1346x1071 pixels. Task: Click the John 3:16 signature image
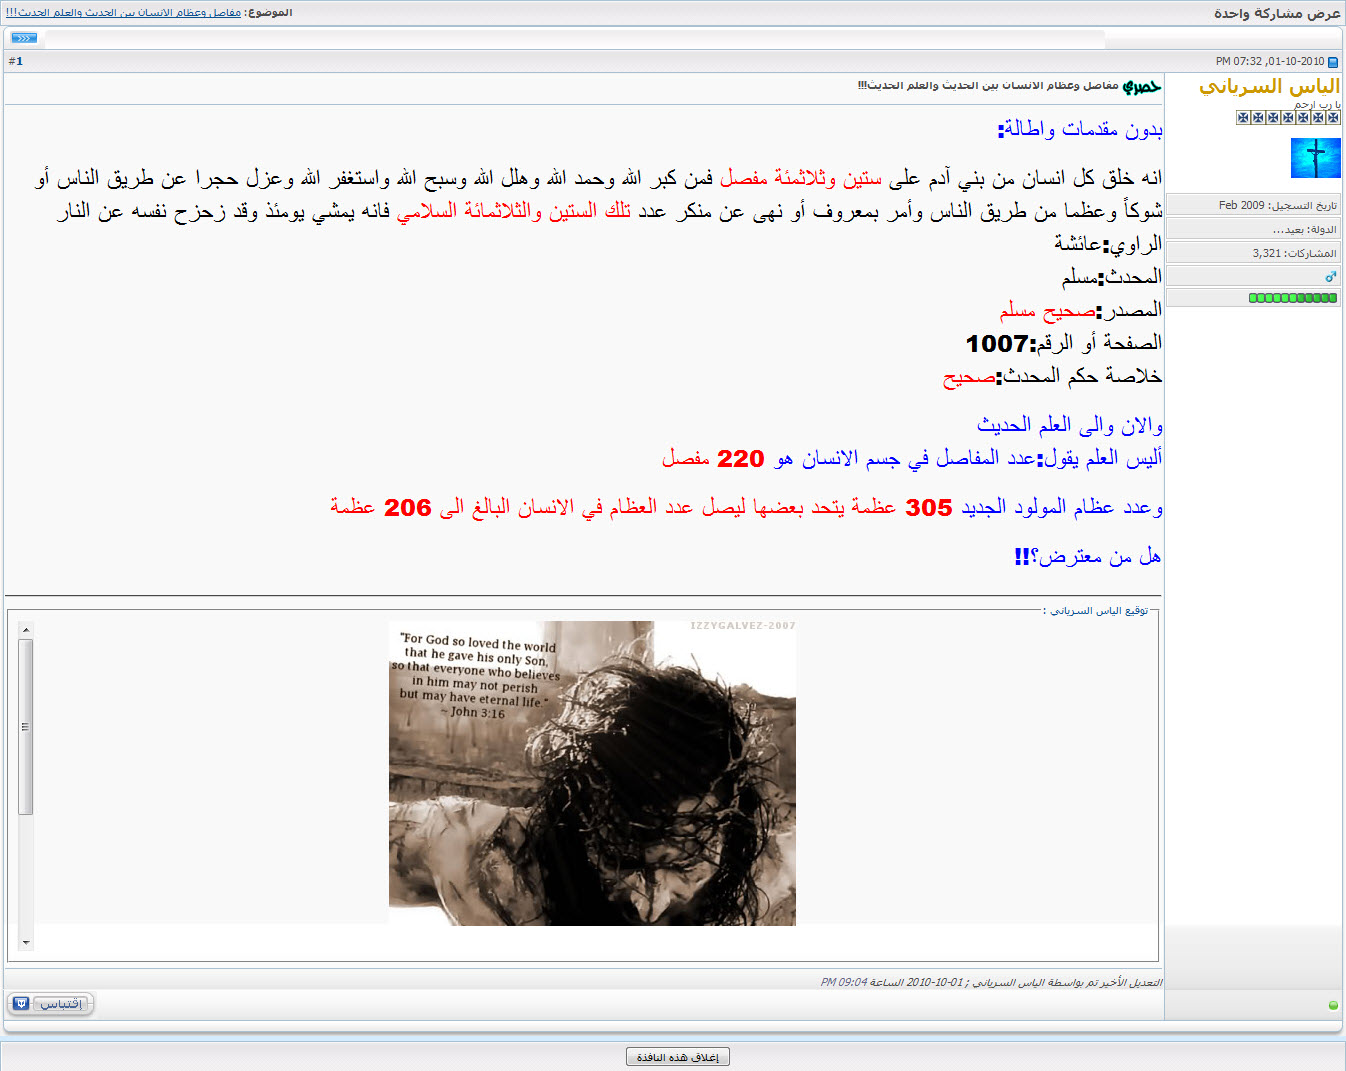coord(592,773)
